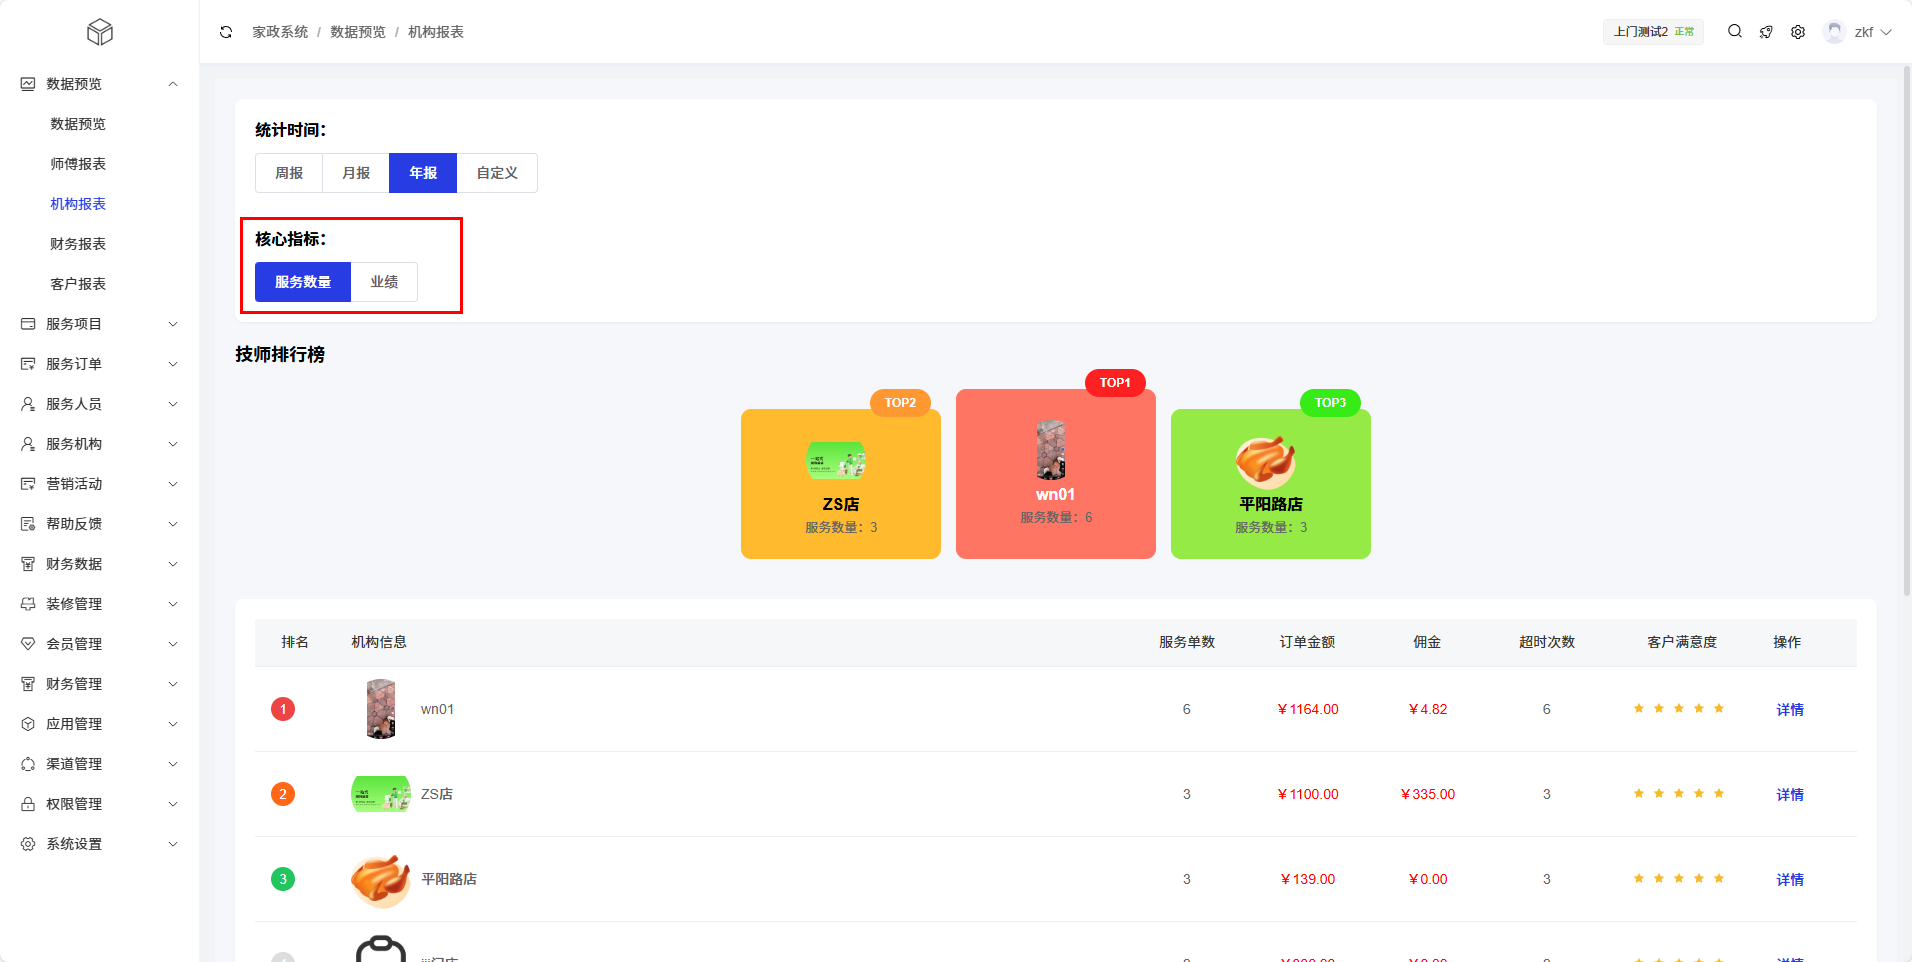This screenshot has width=1912, height=962.
Task: Switch core metric to 服务数量
Action: point(303,282)
